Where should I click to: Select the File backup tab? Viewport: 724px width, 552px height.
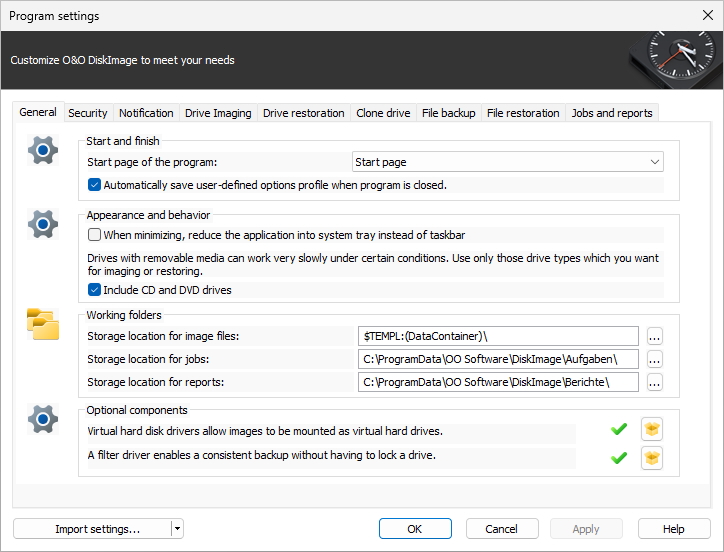coord(448,113)
